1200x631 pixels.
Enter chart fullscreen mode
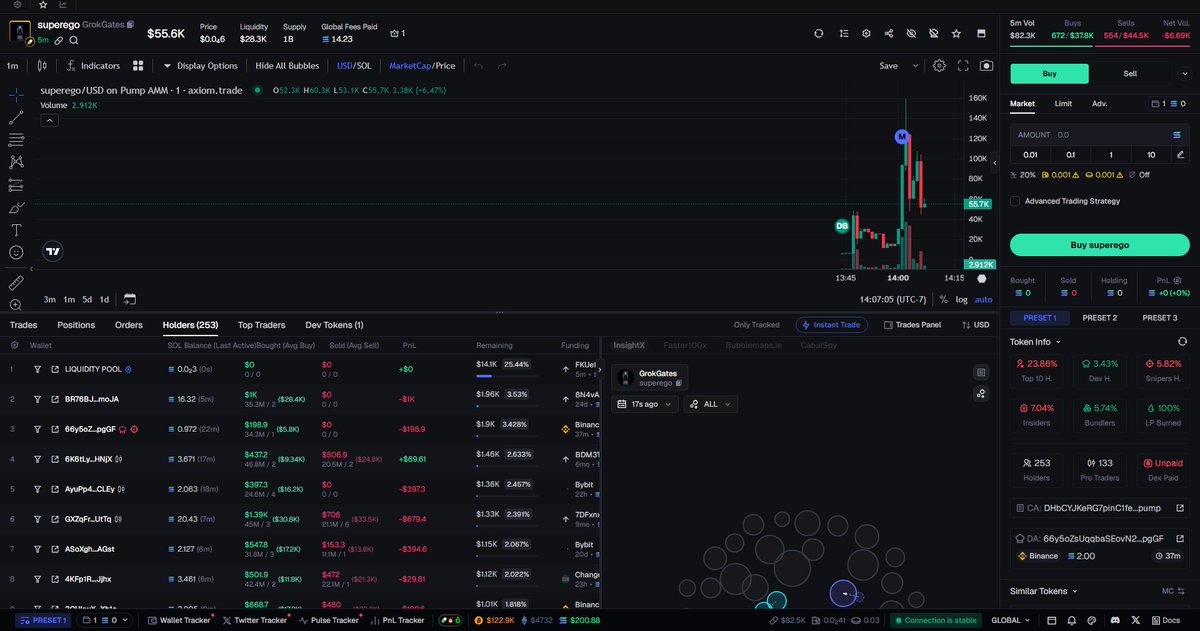tap(963, 66)
